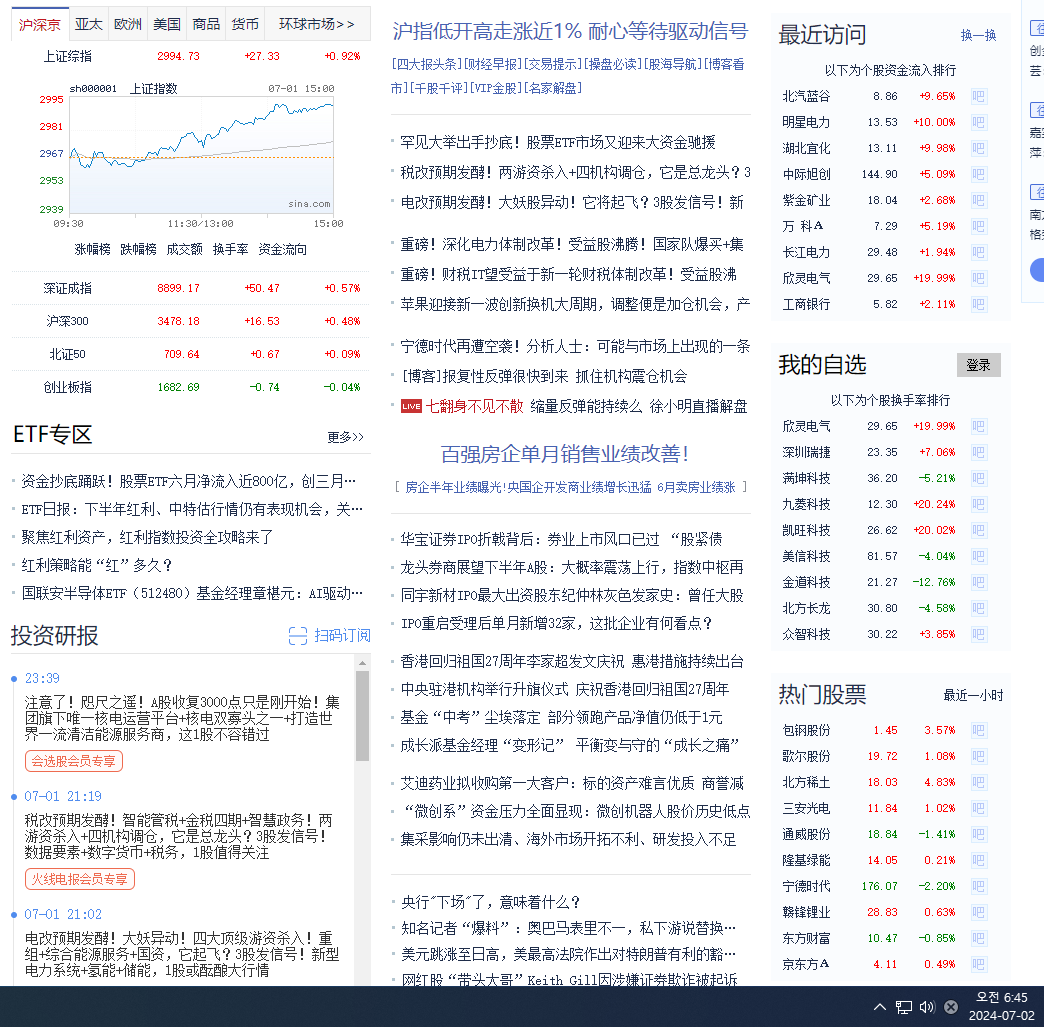Click the 吧 icon next to 宁德时代

click(x=978, y=886)
